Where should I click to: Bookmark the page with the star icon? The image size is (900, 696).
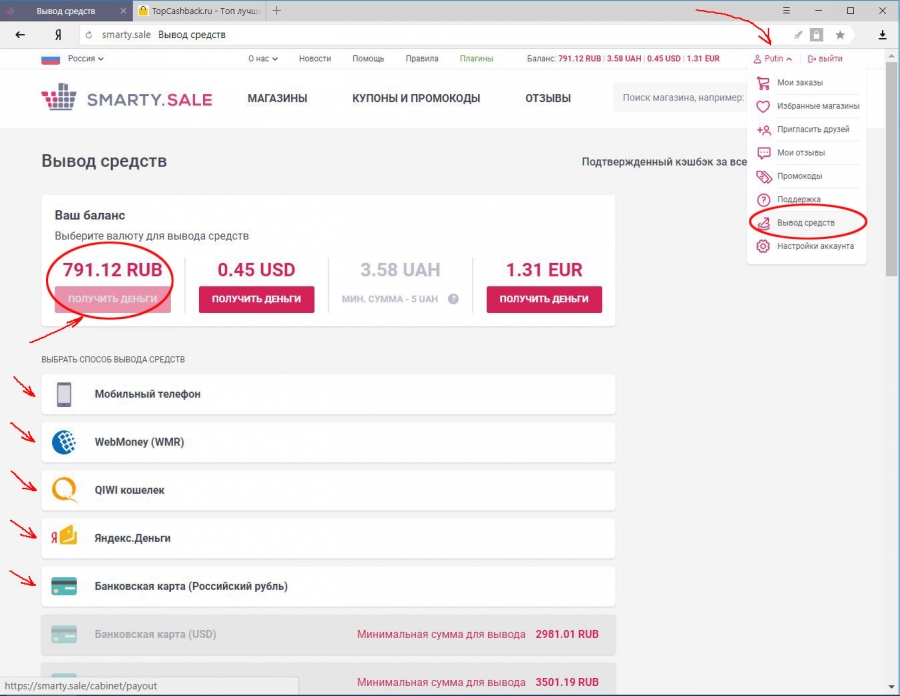840,35
